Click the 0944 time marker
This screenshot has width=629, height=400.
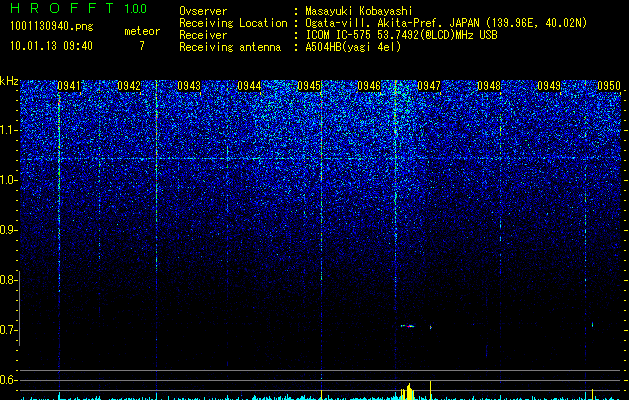(249, 86)
